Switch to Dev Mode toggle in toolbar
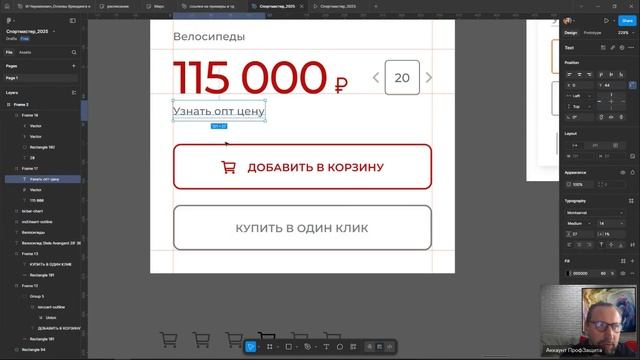The height and width of the screenshot is (360, 640). tap(389, 347)
